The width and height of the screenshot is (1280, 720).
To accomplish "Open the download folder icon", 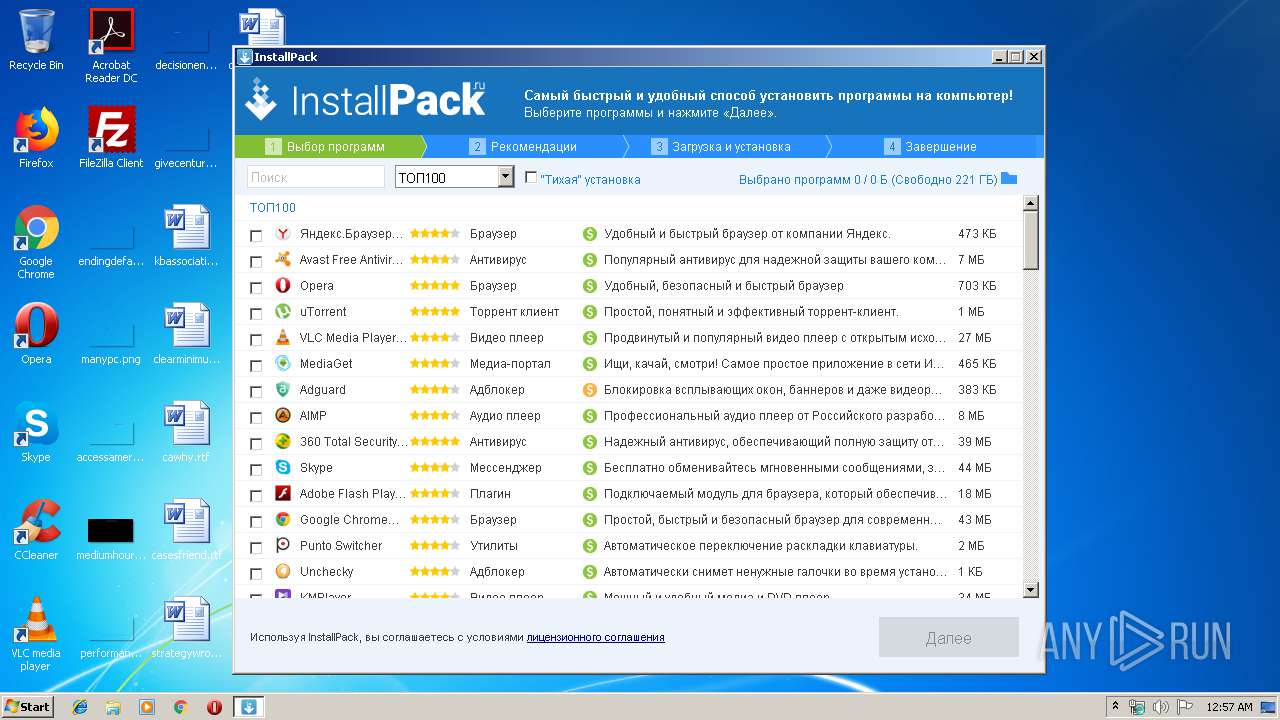I will 1009,178.
